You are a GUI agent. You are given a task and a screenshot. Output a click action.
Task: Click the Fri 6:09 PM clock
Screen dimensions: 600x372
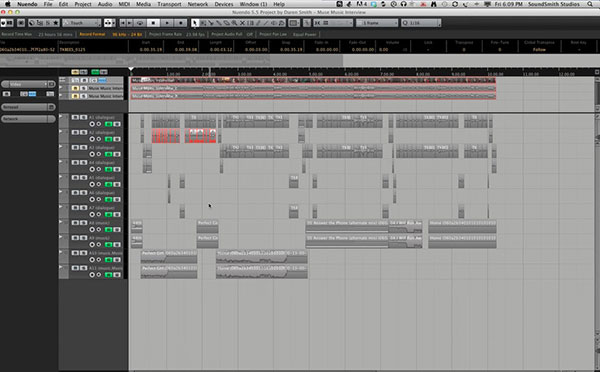coord(509,4)
